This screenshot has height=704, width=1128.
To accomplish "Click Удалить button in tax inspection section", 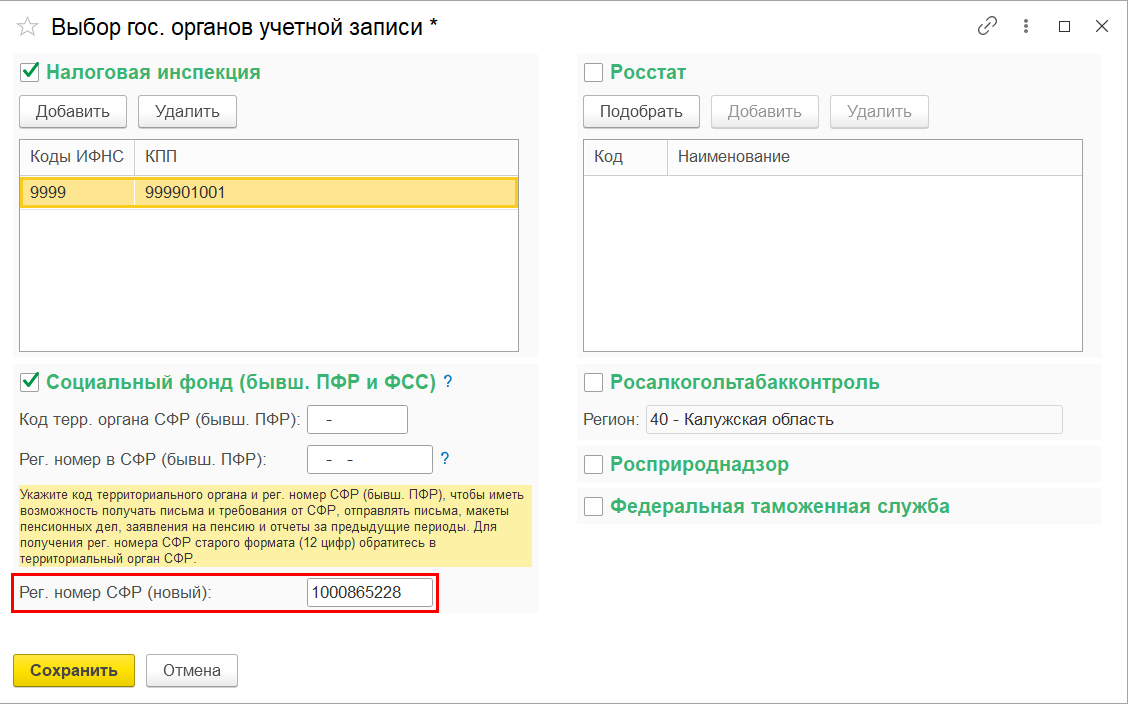I will click(187, 111).
